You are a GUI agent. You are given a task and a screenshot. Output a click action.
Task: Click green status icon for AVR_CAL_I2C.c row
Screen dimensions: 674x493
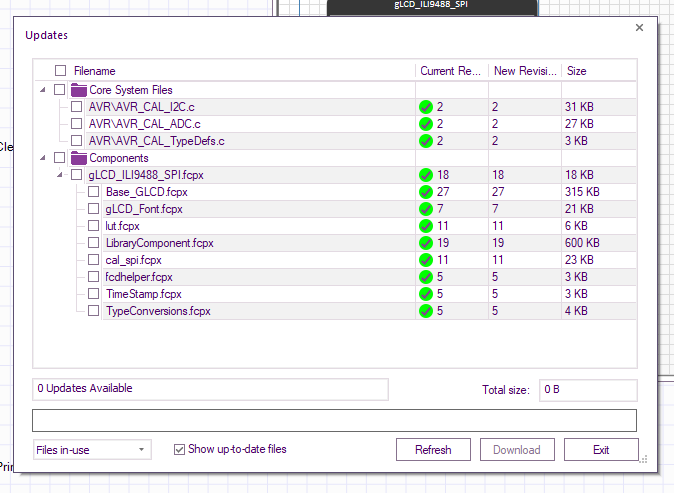tap(426, 107)
